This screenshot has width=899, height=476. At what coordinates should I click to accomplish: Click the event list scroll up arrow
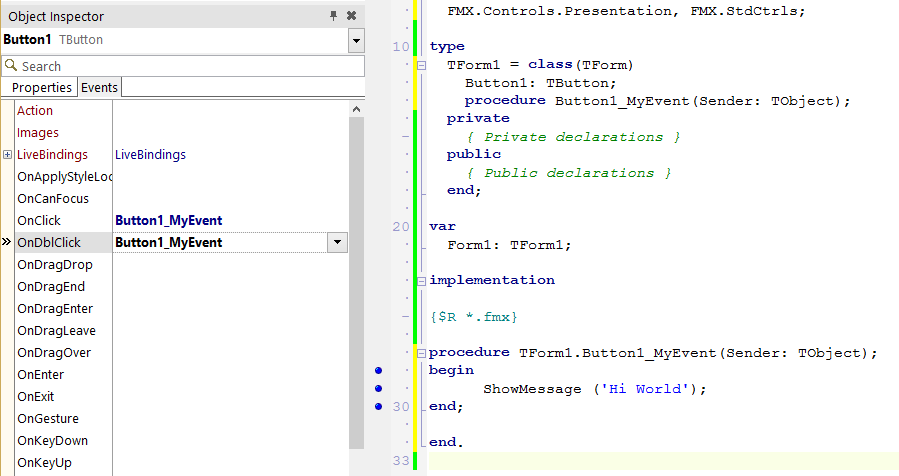356,109
